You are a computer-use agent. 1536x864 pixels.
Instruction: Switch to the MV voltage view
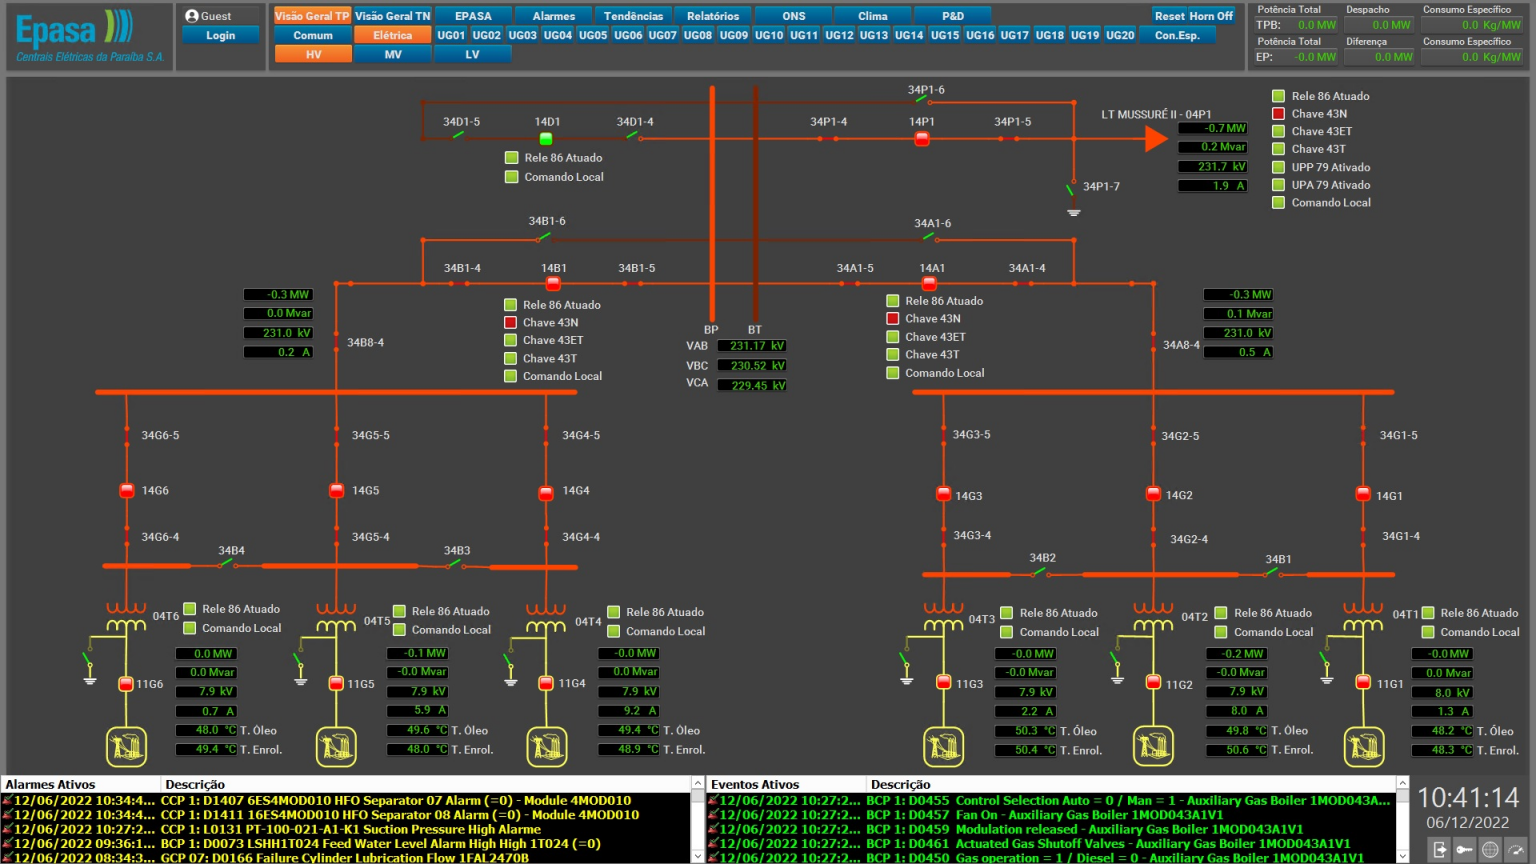(393, 54)
